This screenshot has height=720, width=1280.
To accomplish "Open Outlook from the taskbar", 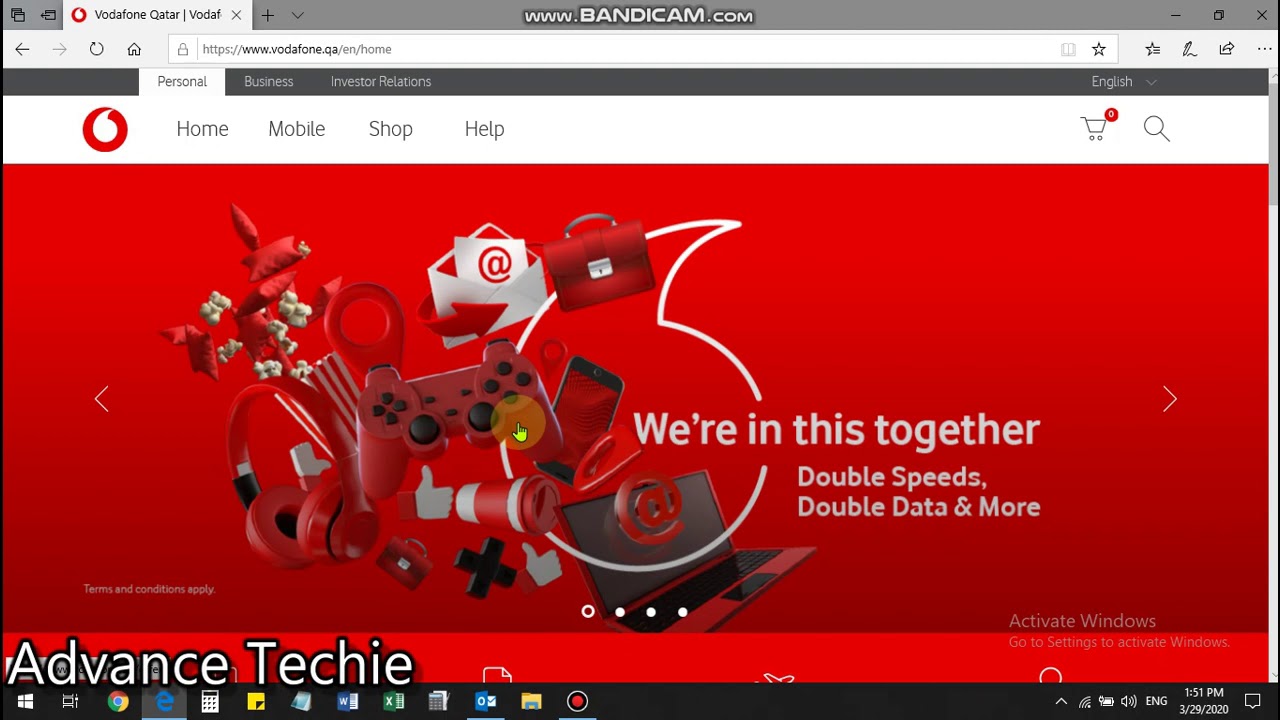I will 486,701.
